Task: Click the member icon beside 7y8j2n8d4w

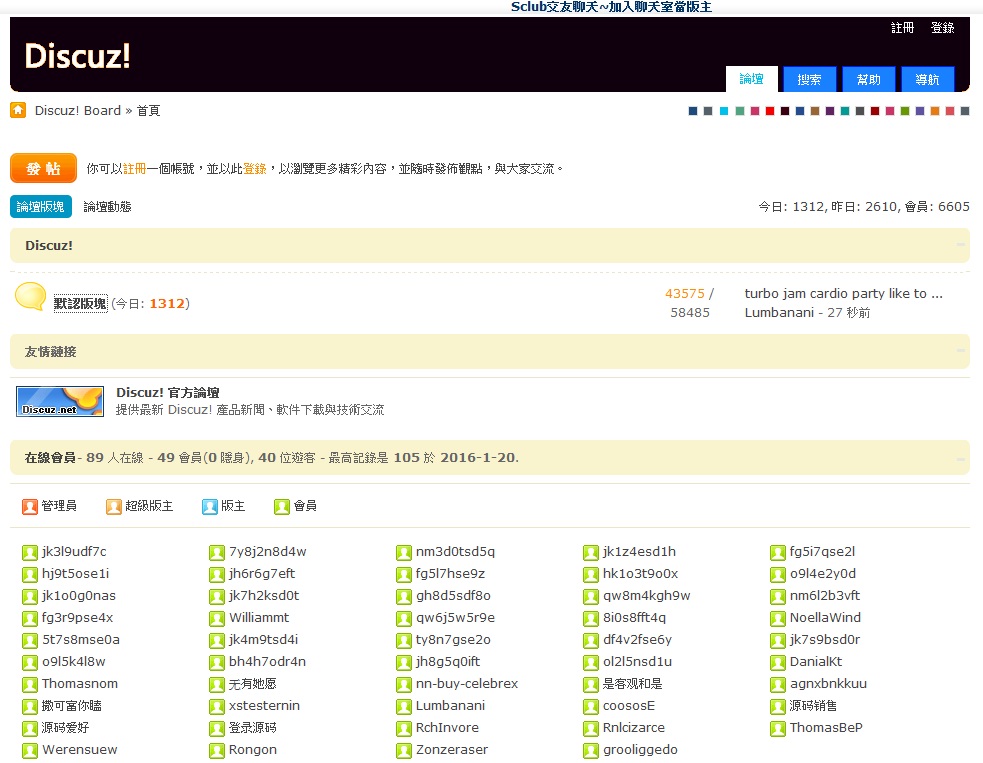Action: point(217,552)
